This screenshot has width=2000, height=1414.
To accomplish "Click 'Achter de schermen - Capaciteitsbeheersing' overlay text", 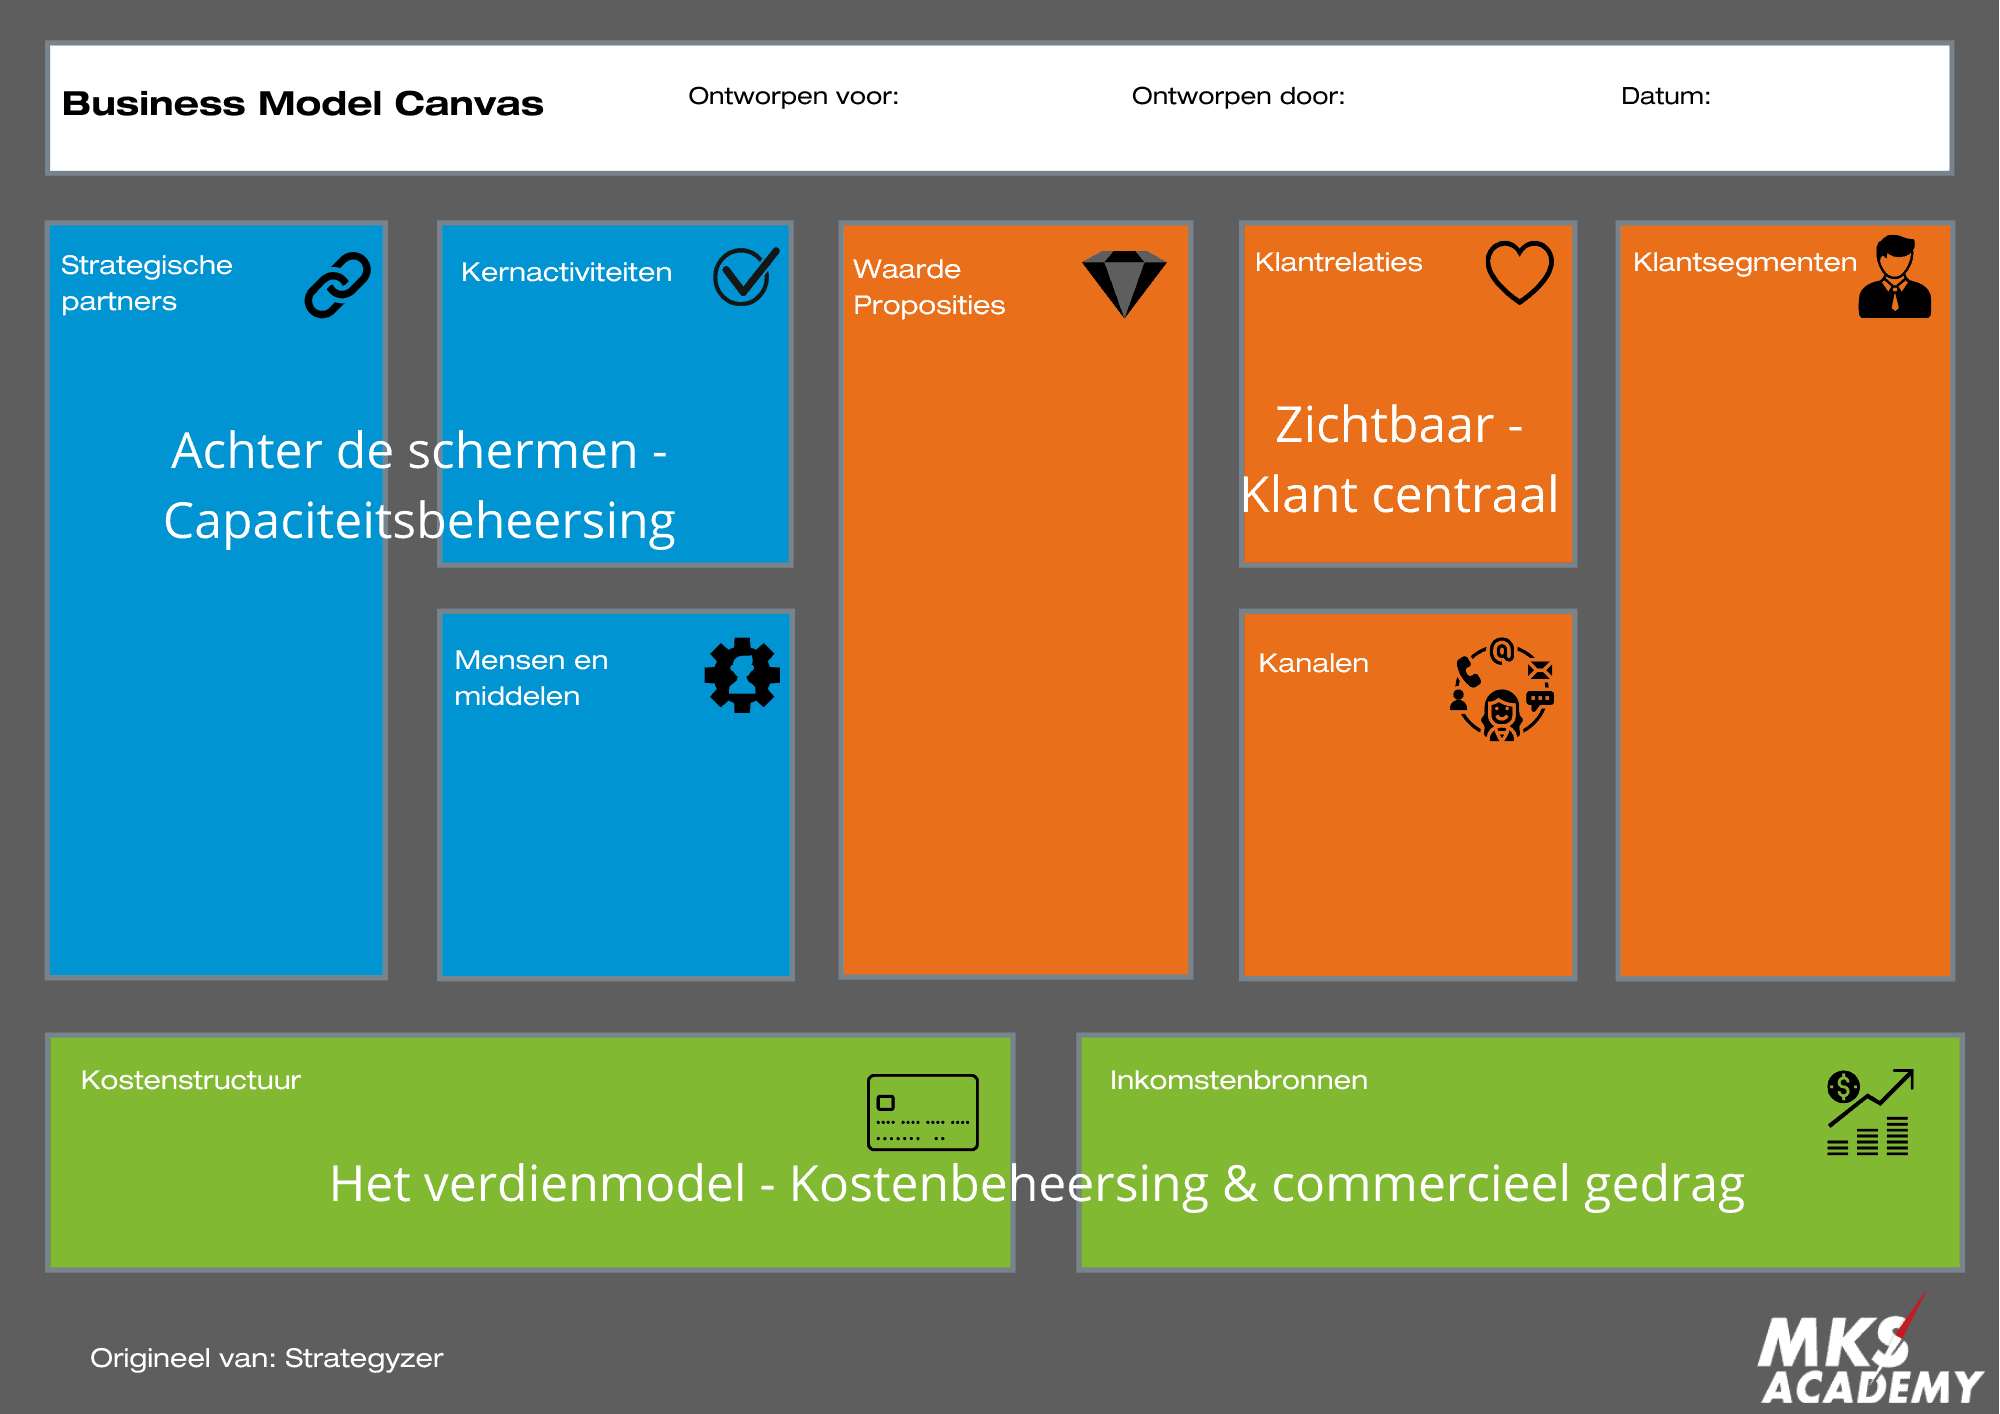I will point(419,486).
